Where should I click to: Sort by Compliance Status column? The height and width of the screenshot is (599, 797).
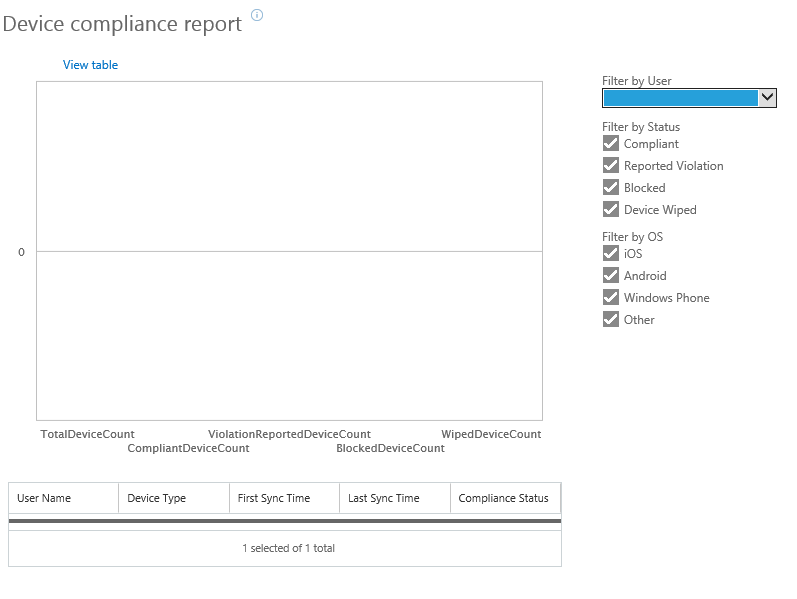[503, 498]
